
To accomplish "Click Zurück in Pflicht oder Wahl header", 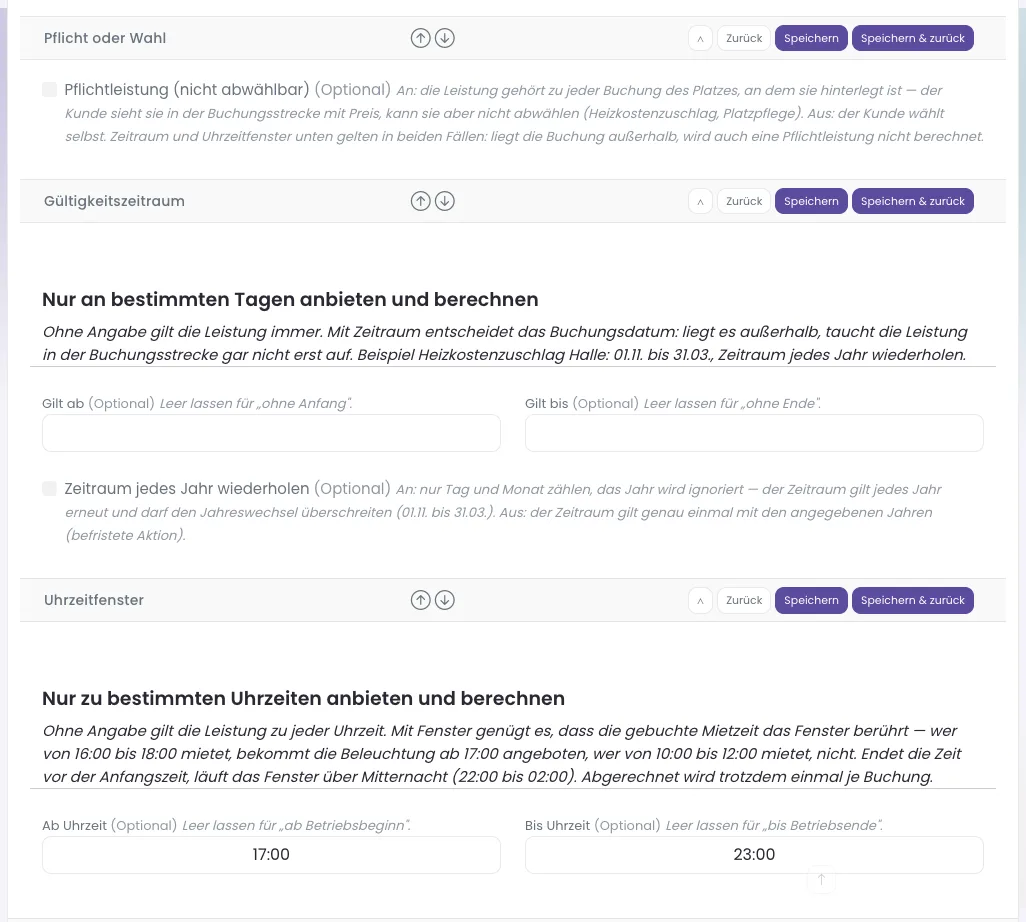I will [744, 38].
